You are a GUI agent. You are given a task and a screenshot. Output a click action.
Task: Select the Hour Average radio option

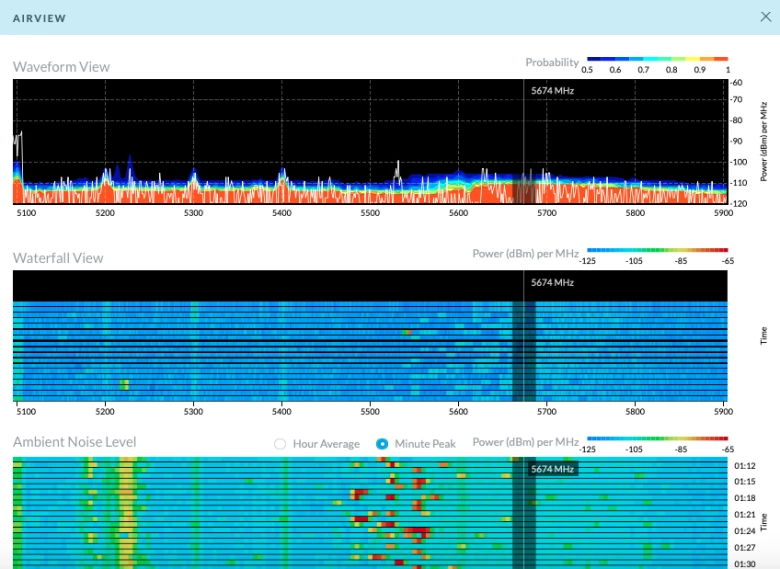280,444
